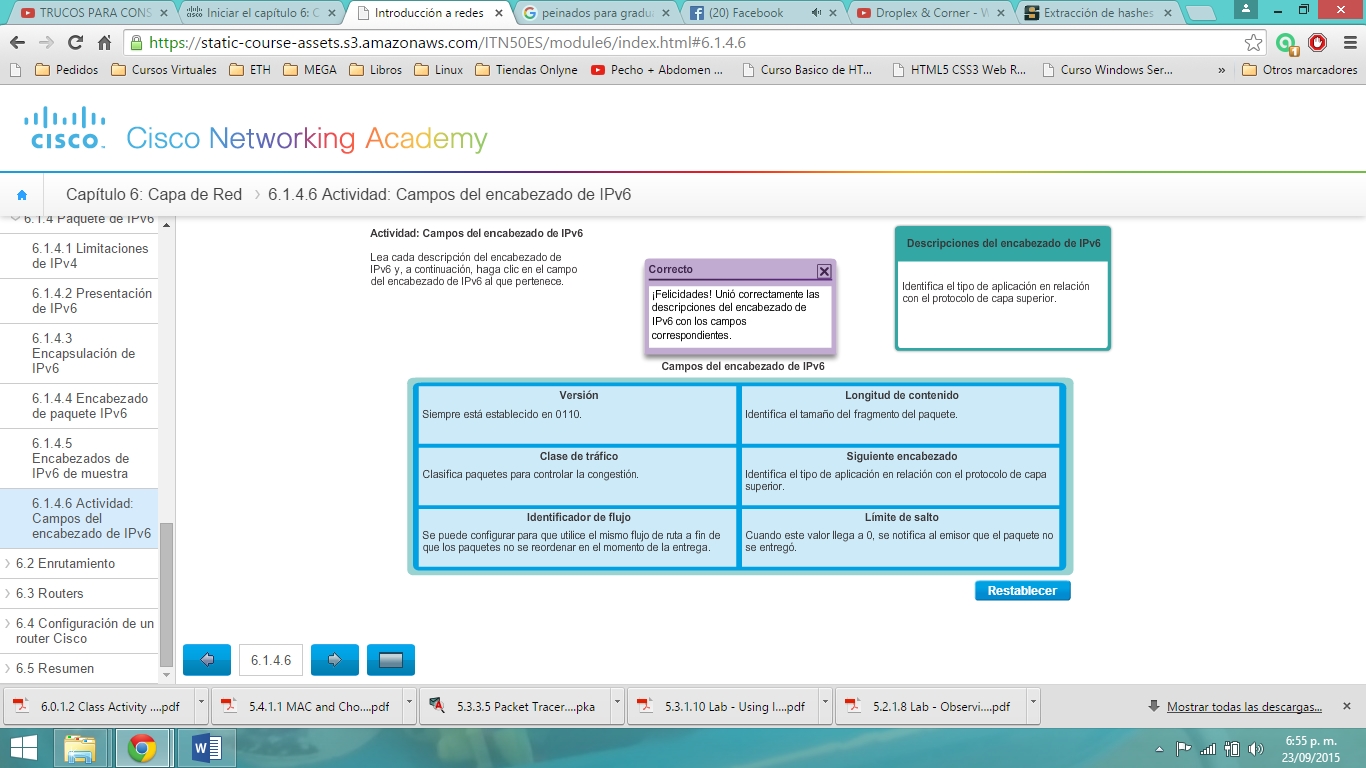Go to previous page with the blue back arrow
This screenshot has width=1366, height=768.
coord(206,659)
